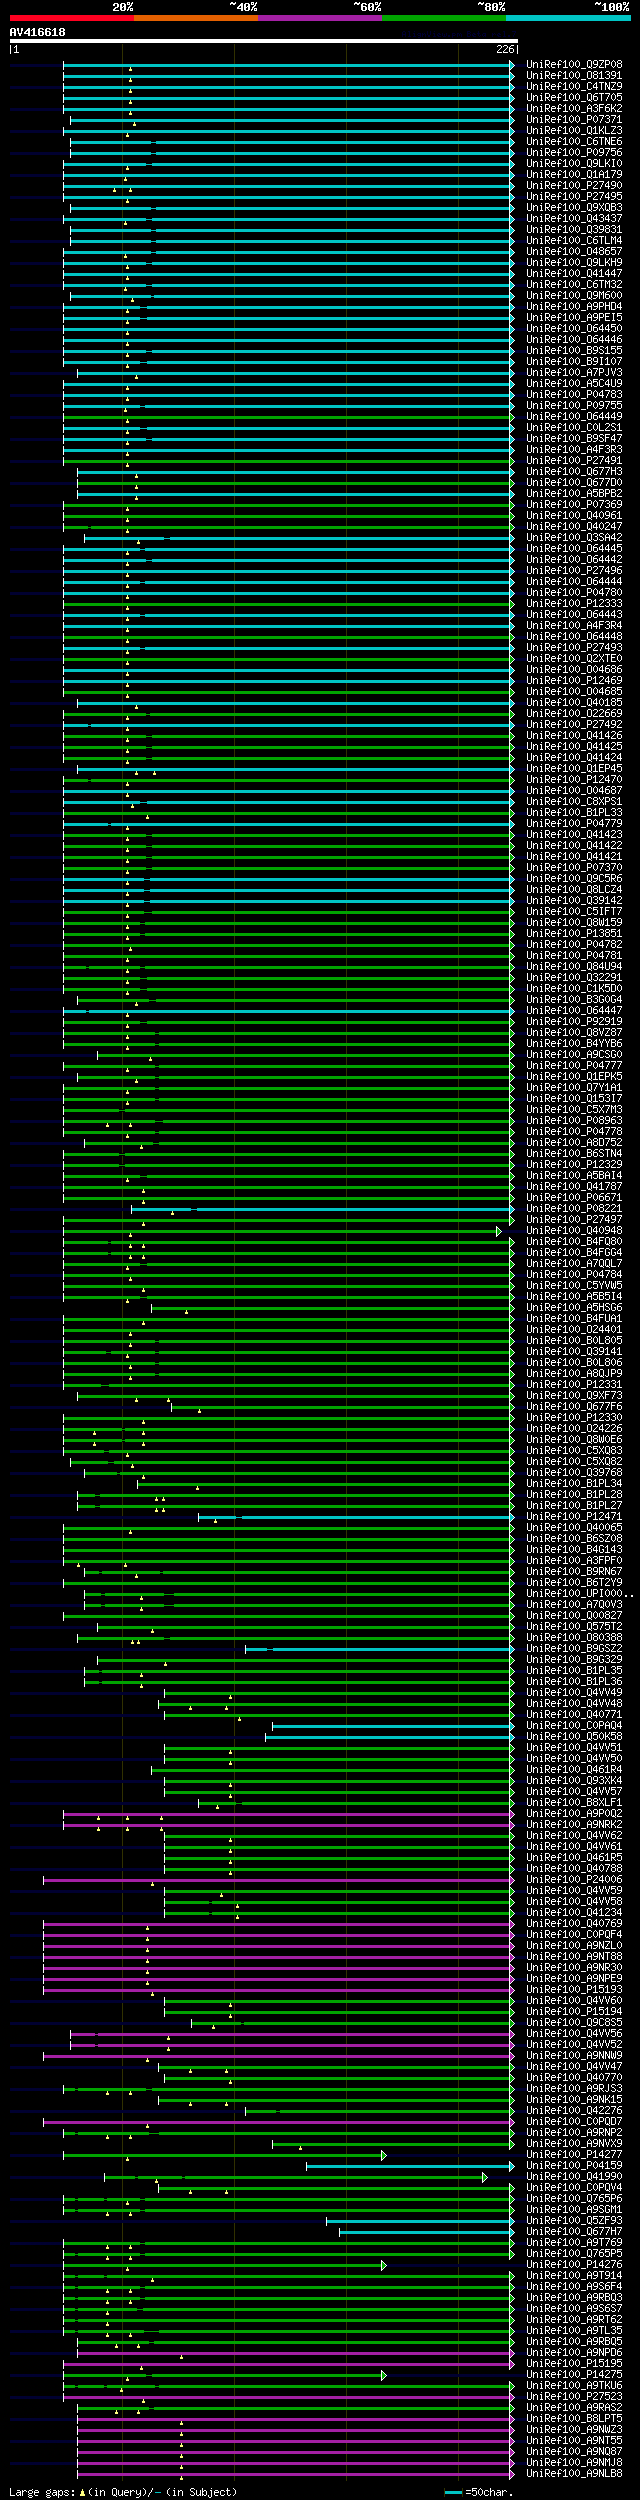This screenshot has height=2500, width=640.
Task: Open hit UniRef100_P07371
Action: point(574,119)
